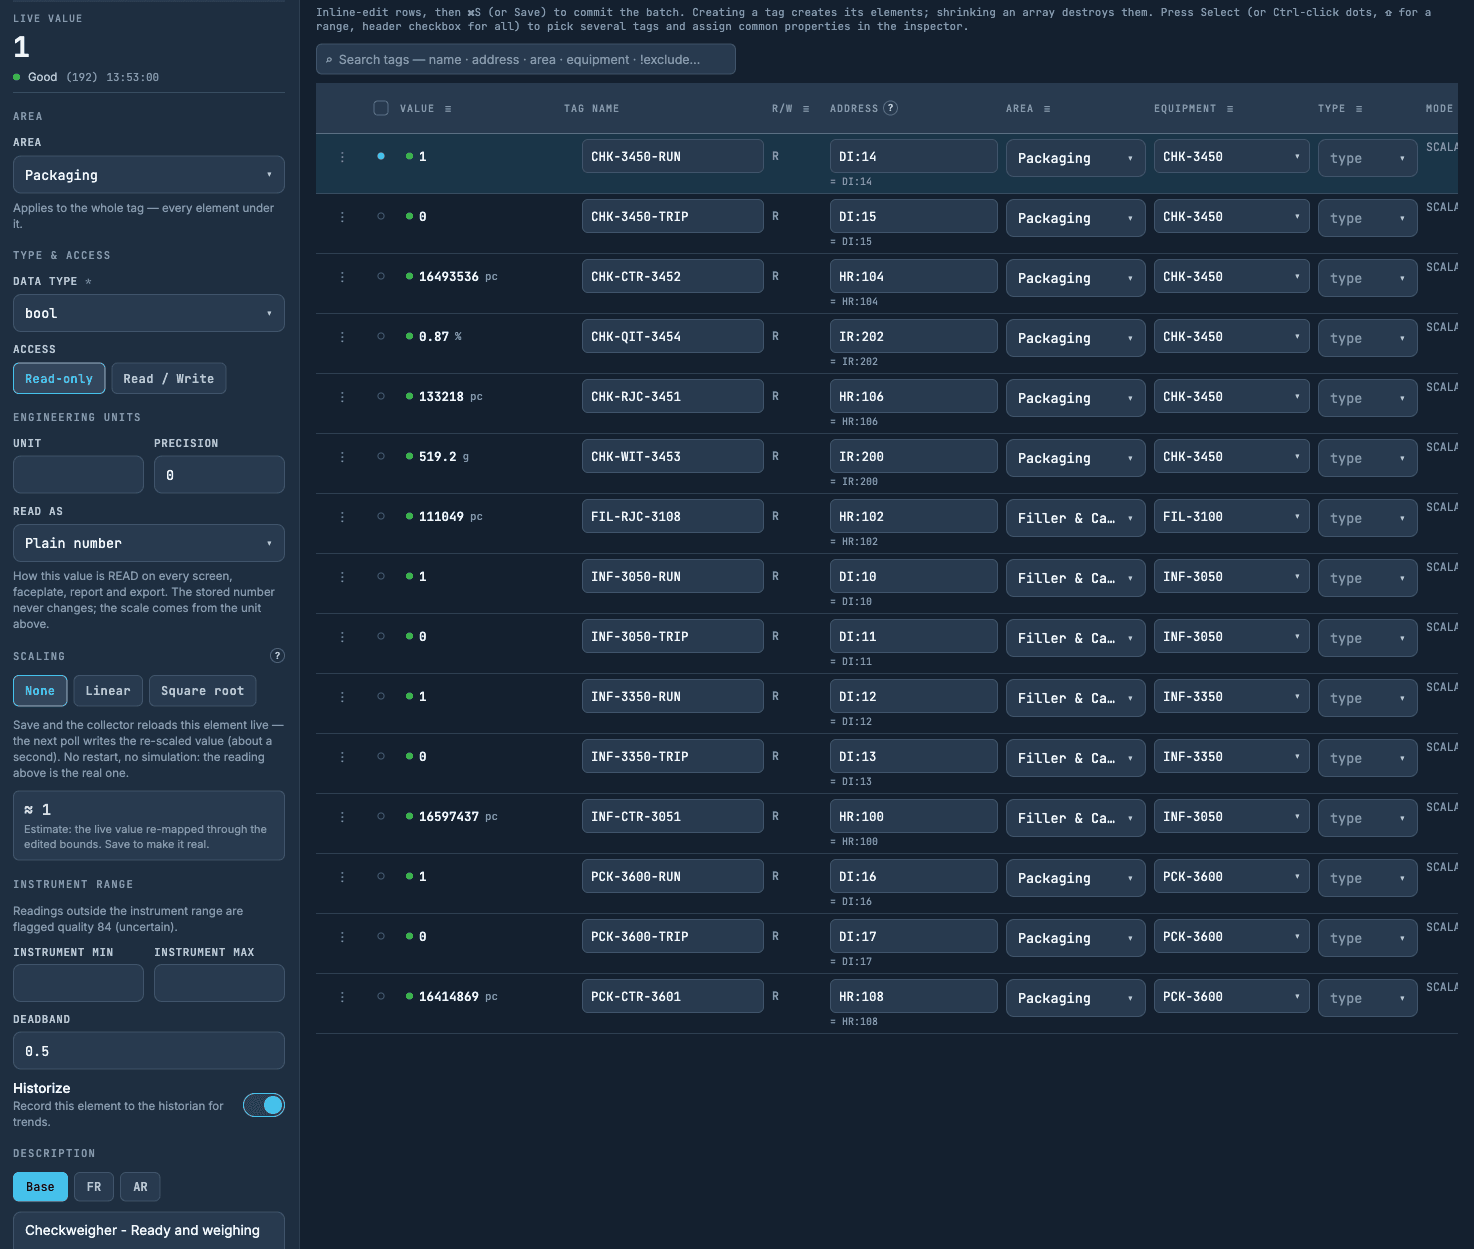The image size is (1474, 1249).
Task: Select the PCK-3600-TRIP row circle
Action: pos(381,936)
